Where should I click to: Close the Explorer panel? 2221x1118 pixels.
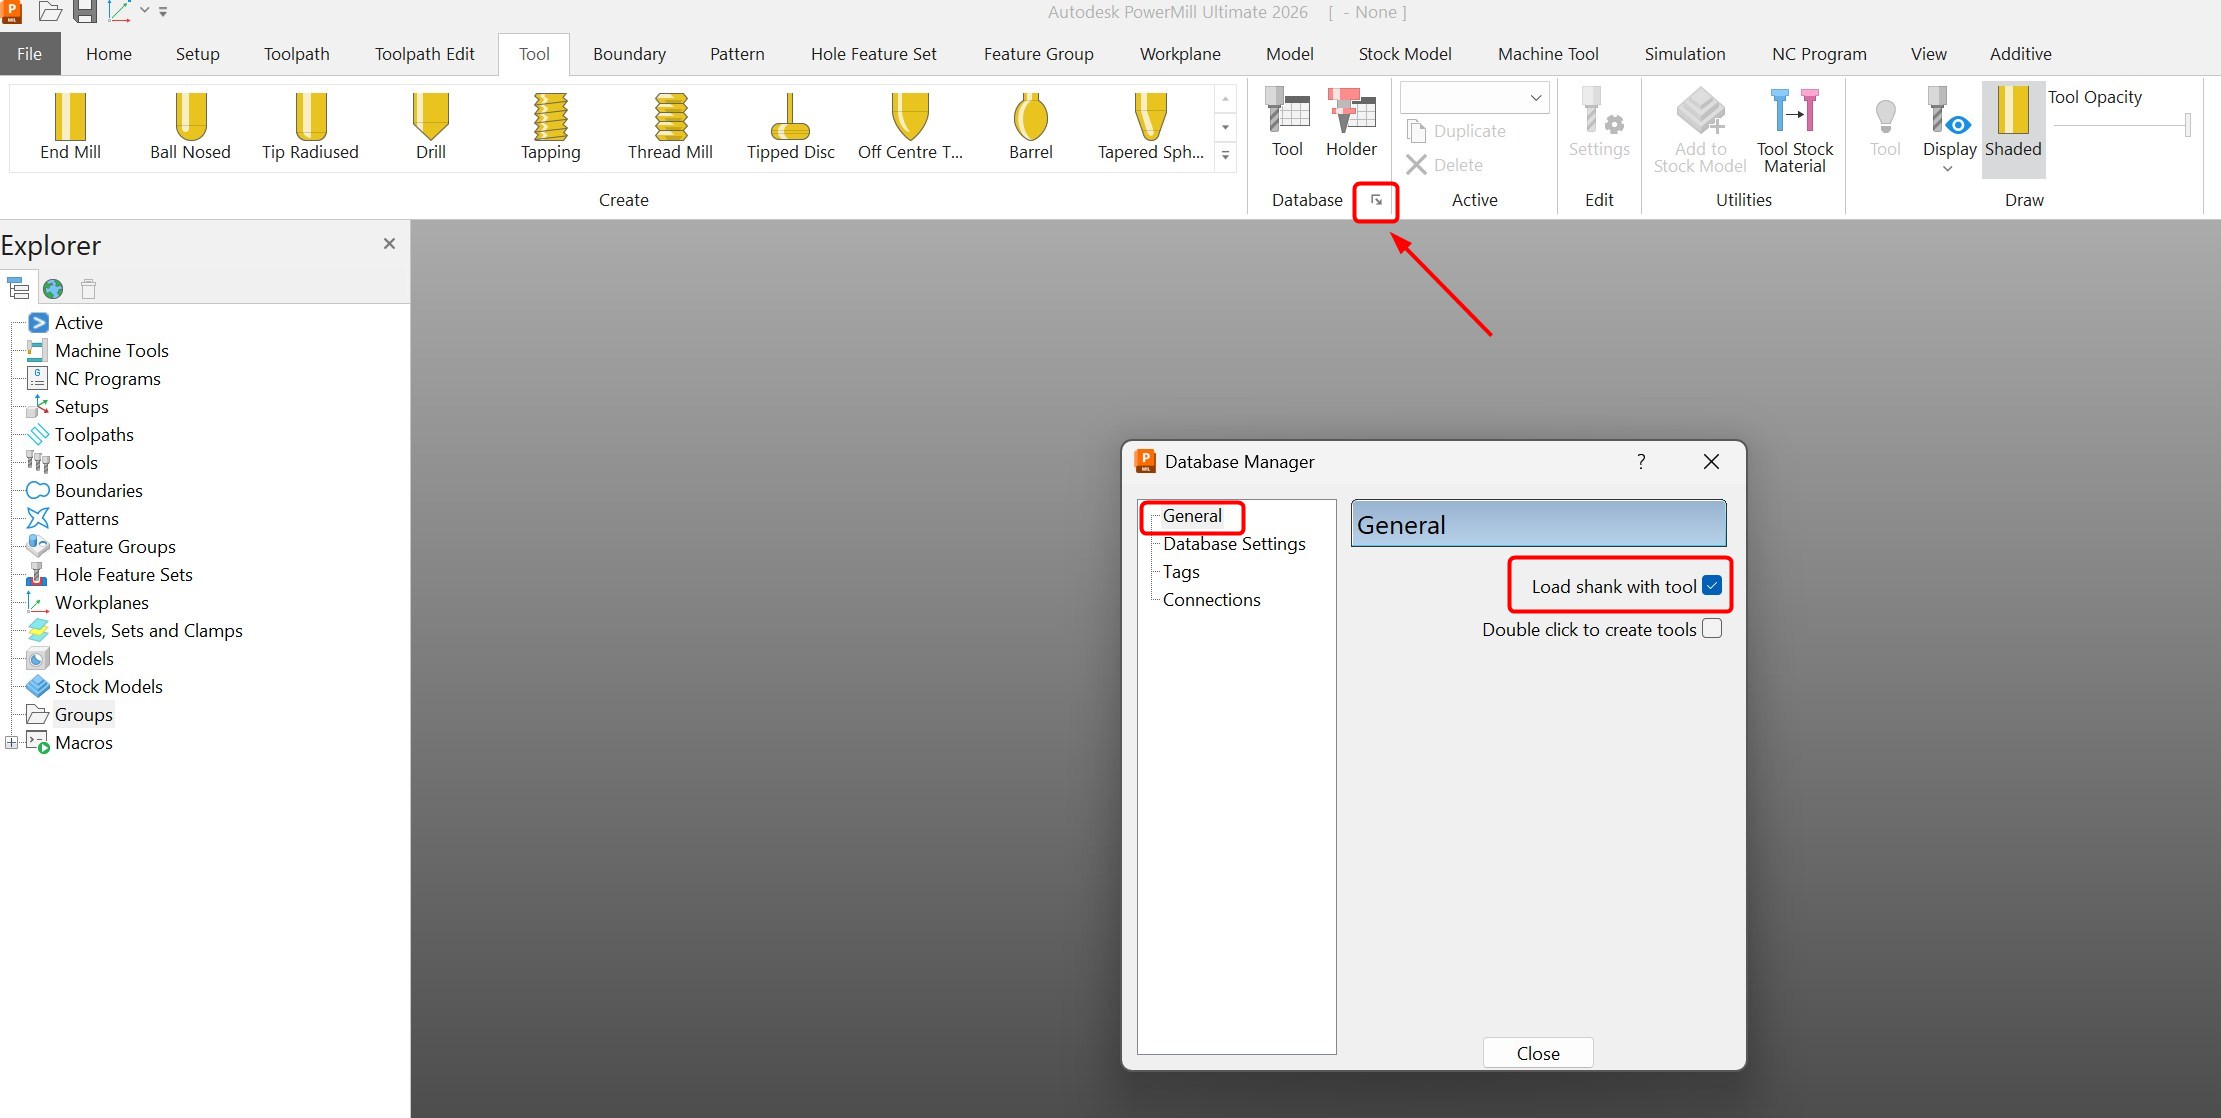pos(389,244)
